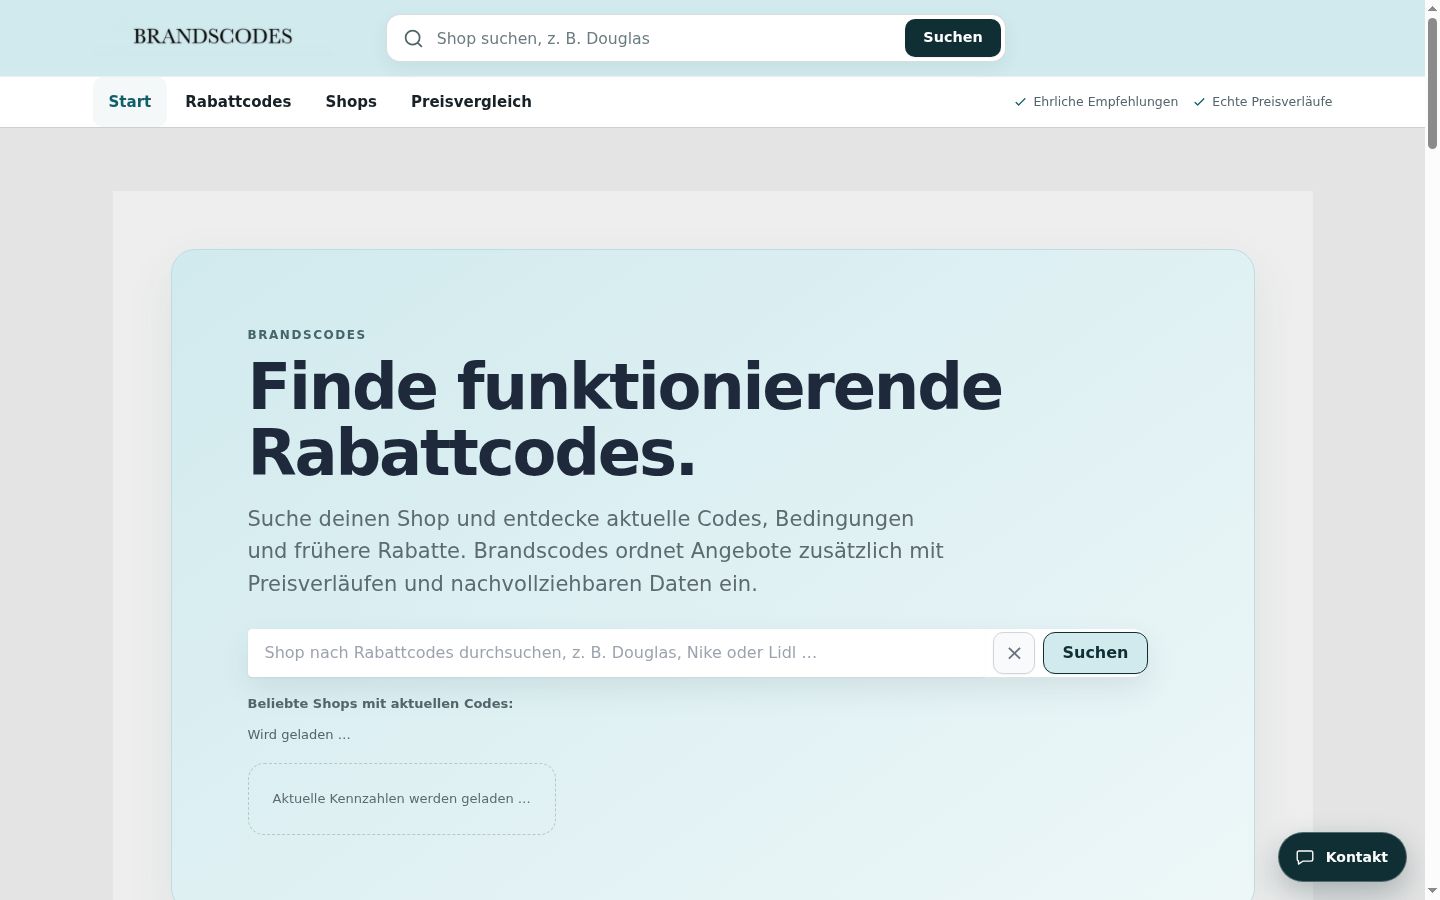The image size is (1440, 900).
Task: Click the Aktuelle Kennzahlen werden geladen box
Action: (x=402, y=799)
